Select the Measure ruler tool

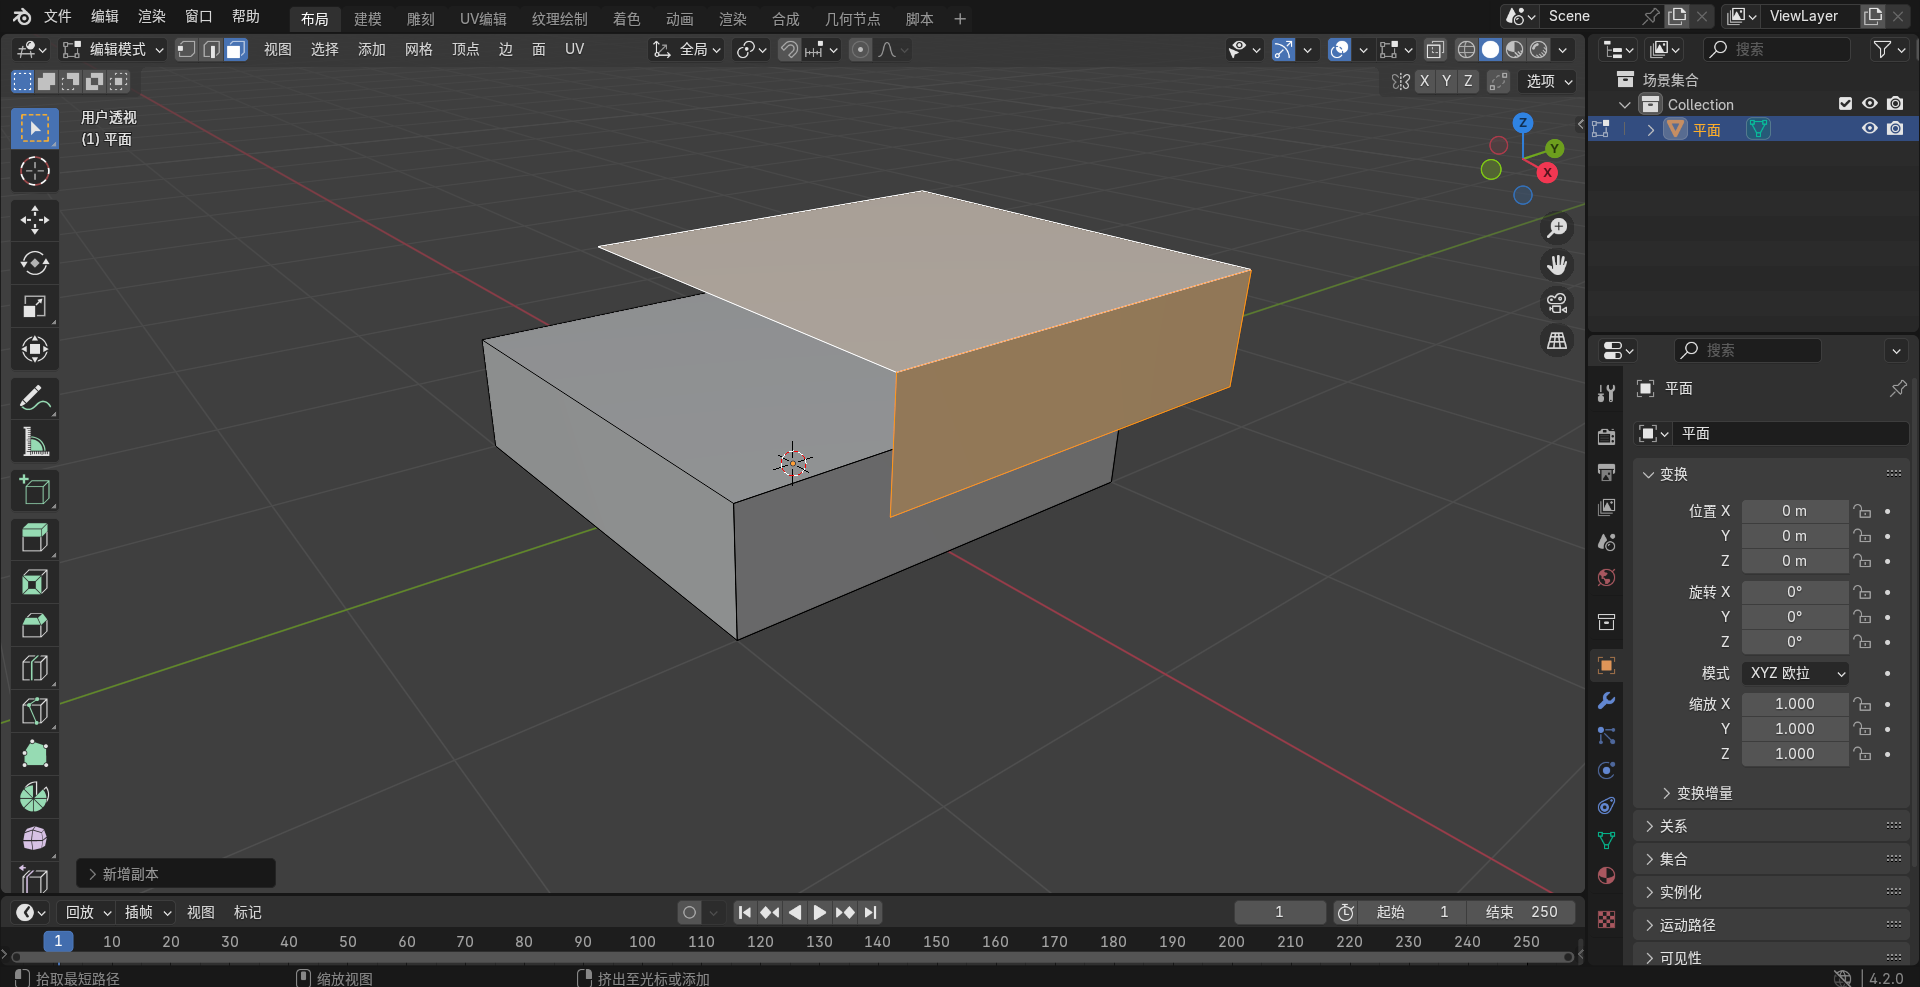[35, 441]
